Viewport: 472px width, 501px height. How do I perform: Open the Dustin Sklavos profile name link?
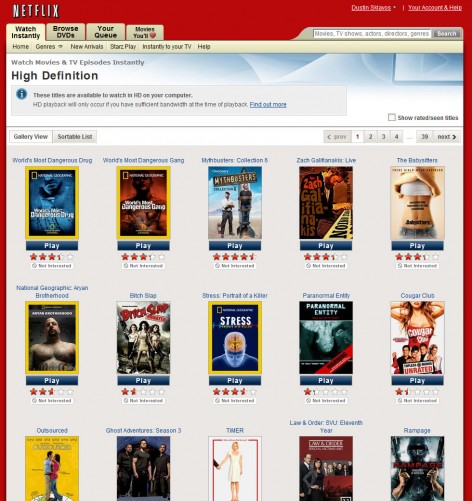(x=371, y=7)
